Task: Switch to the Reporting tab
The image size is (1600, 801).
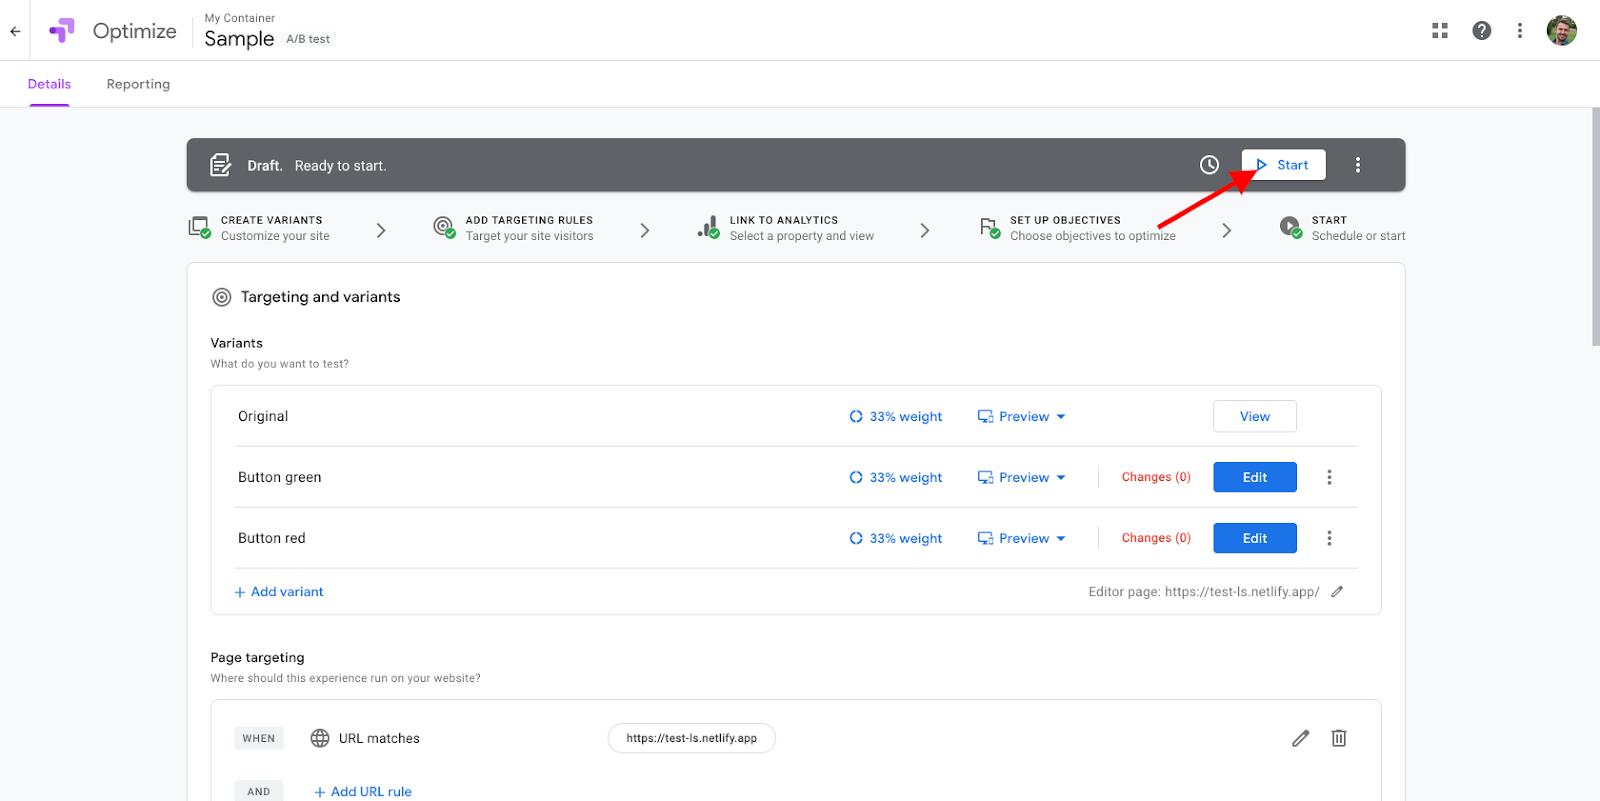Action: [138, 84]
